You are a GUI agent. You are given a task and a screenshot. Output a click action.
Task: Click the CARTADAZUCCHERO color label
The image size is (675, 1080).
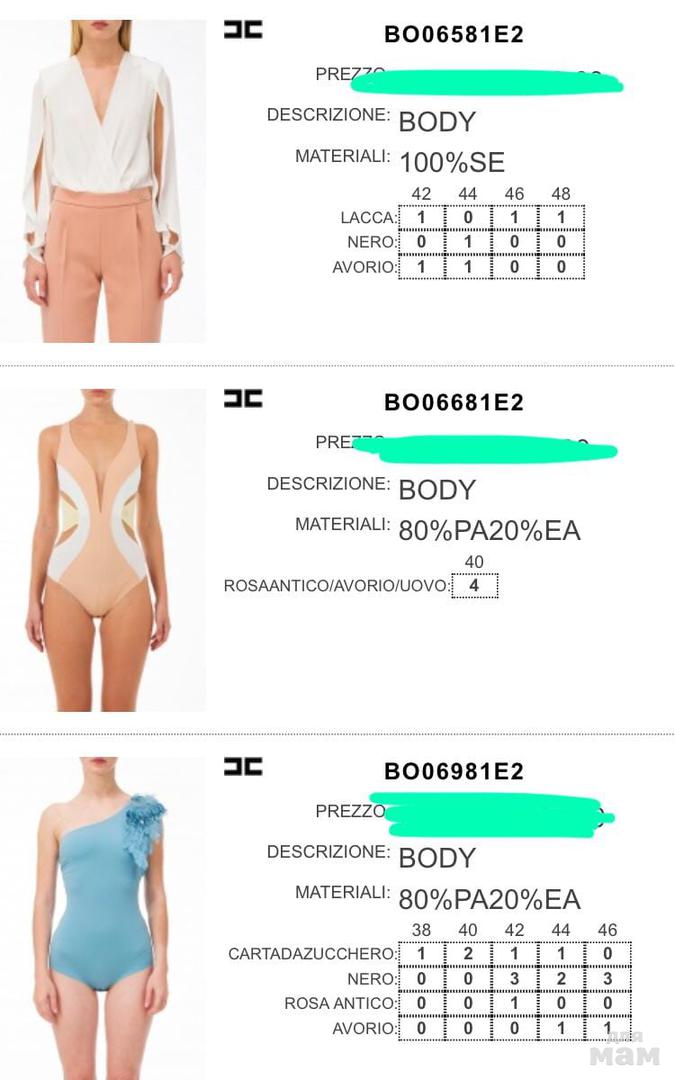[x=312, y=954]
